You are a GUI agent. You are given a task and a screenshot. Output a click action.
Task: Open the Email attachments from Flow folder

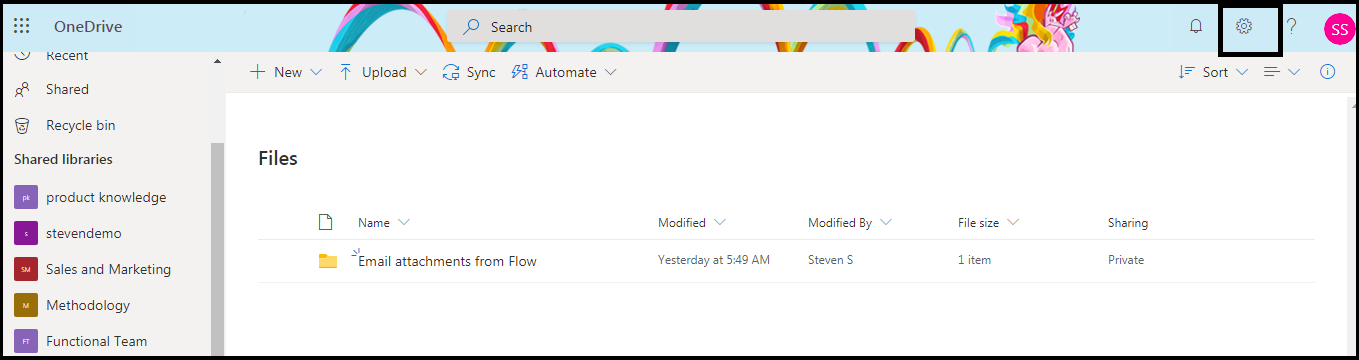pos(447,261)
